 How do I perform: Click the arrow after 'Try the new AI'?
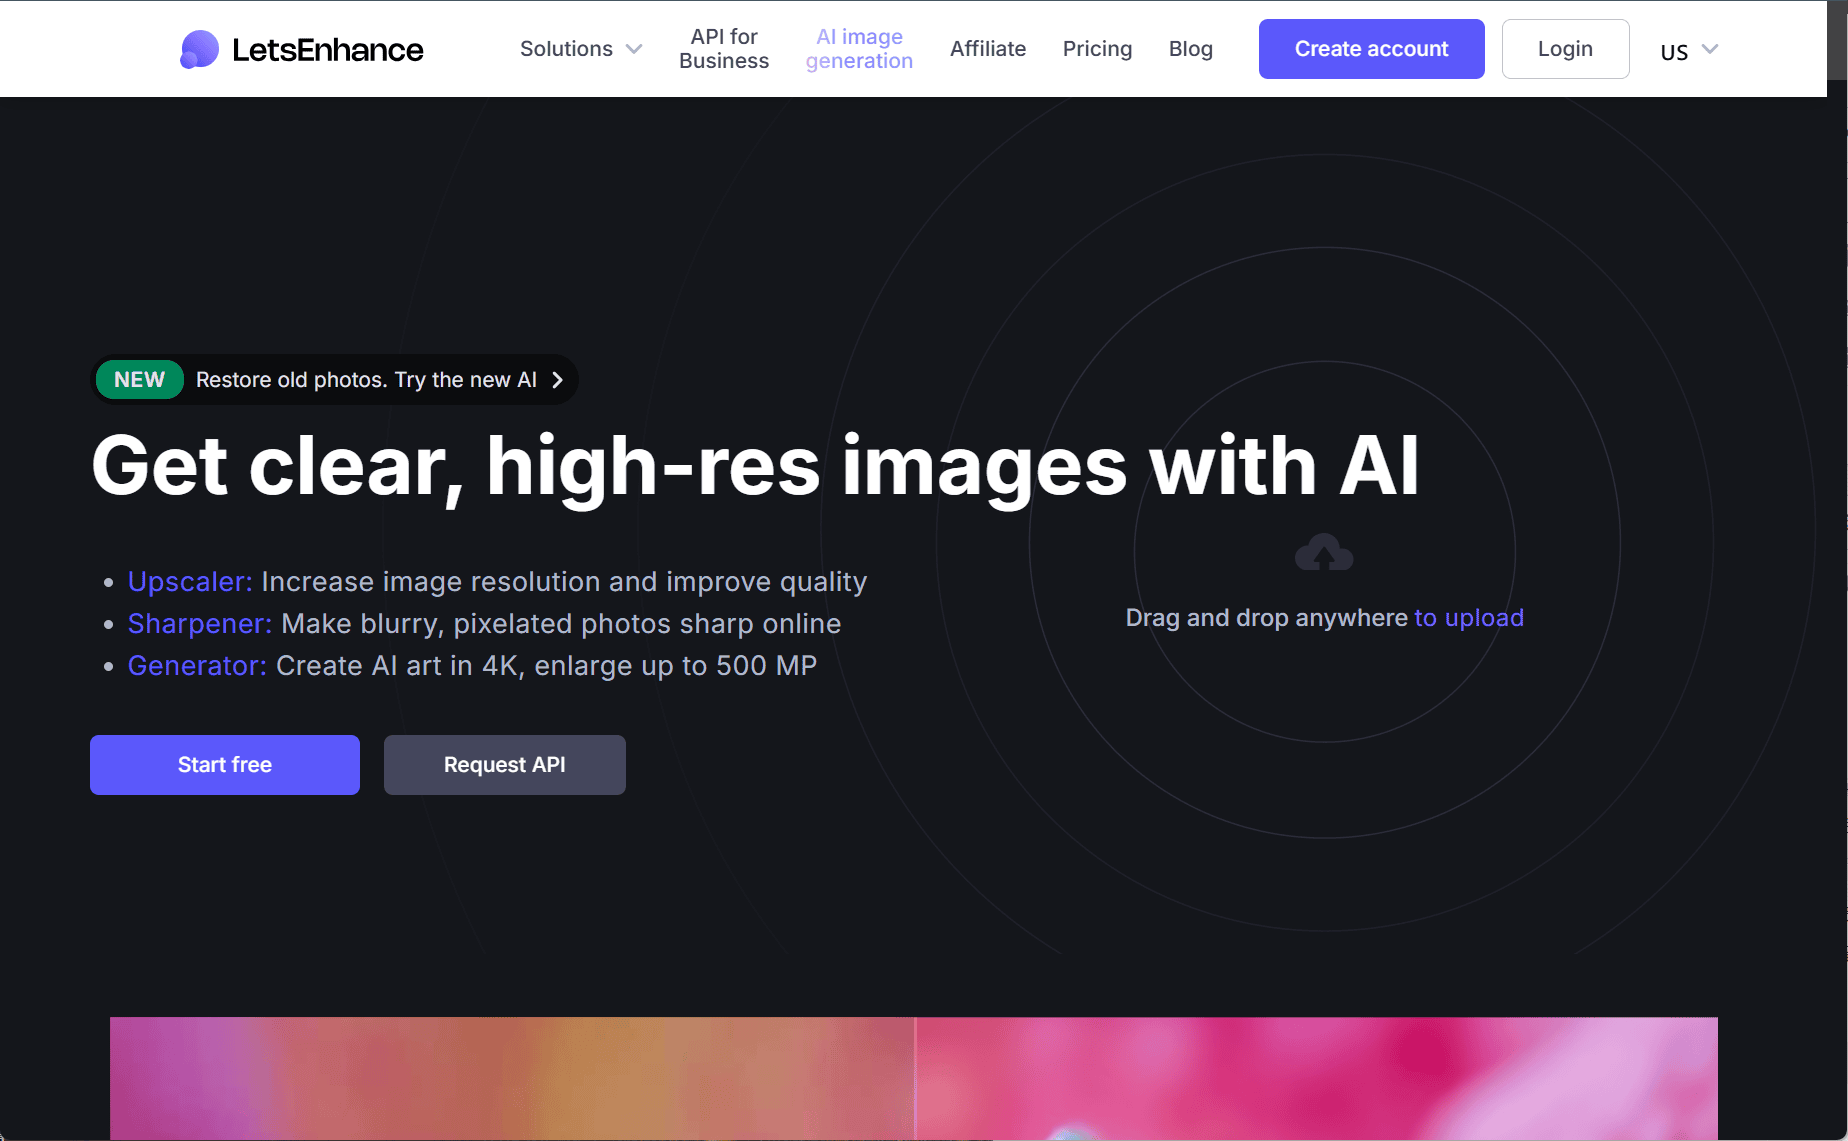coord(558,380)
